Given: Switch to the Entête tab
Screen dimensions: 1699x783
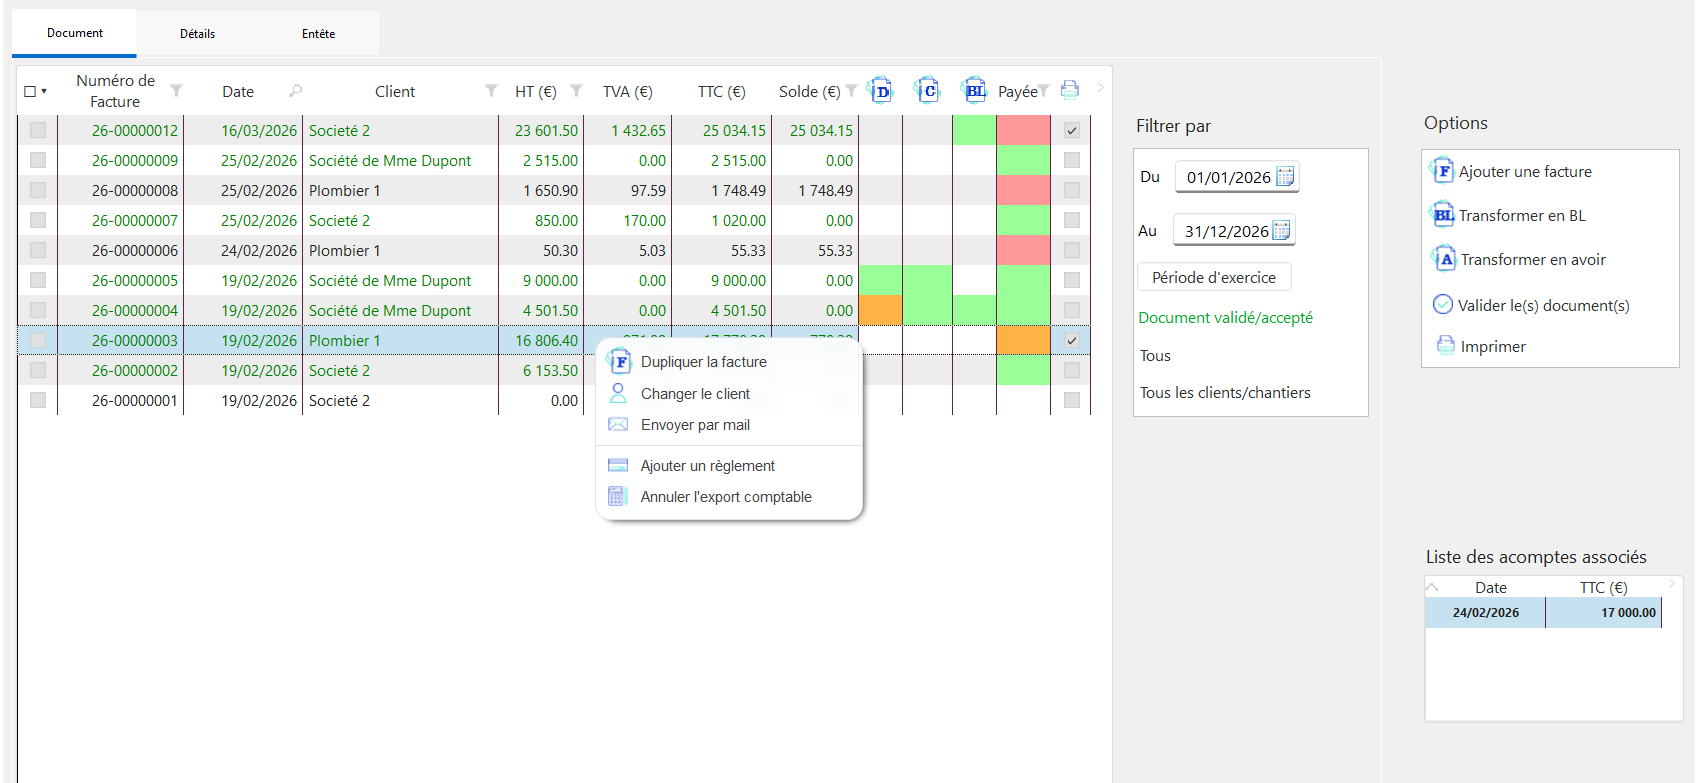Looking at the screenshot, I should pyautogui.click(x=318, y=34).
